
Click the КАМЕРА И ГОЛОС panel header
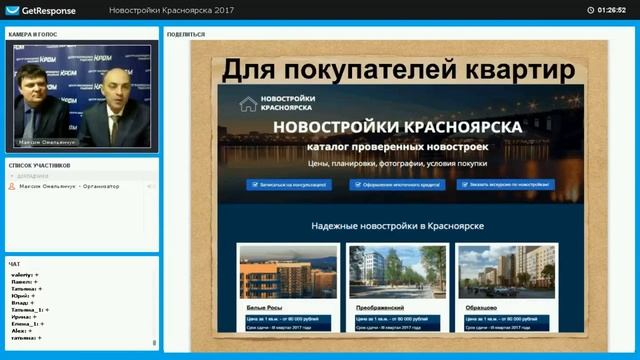coord(33,35)
